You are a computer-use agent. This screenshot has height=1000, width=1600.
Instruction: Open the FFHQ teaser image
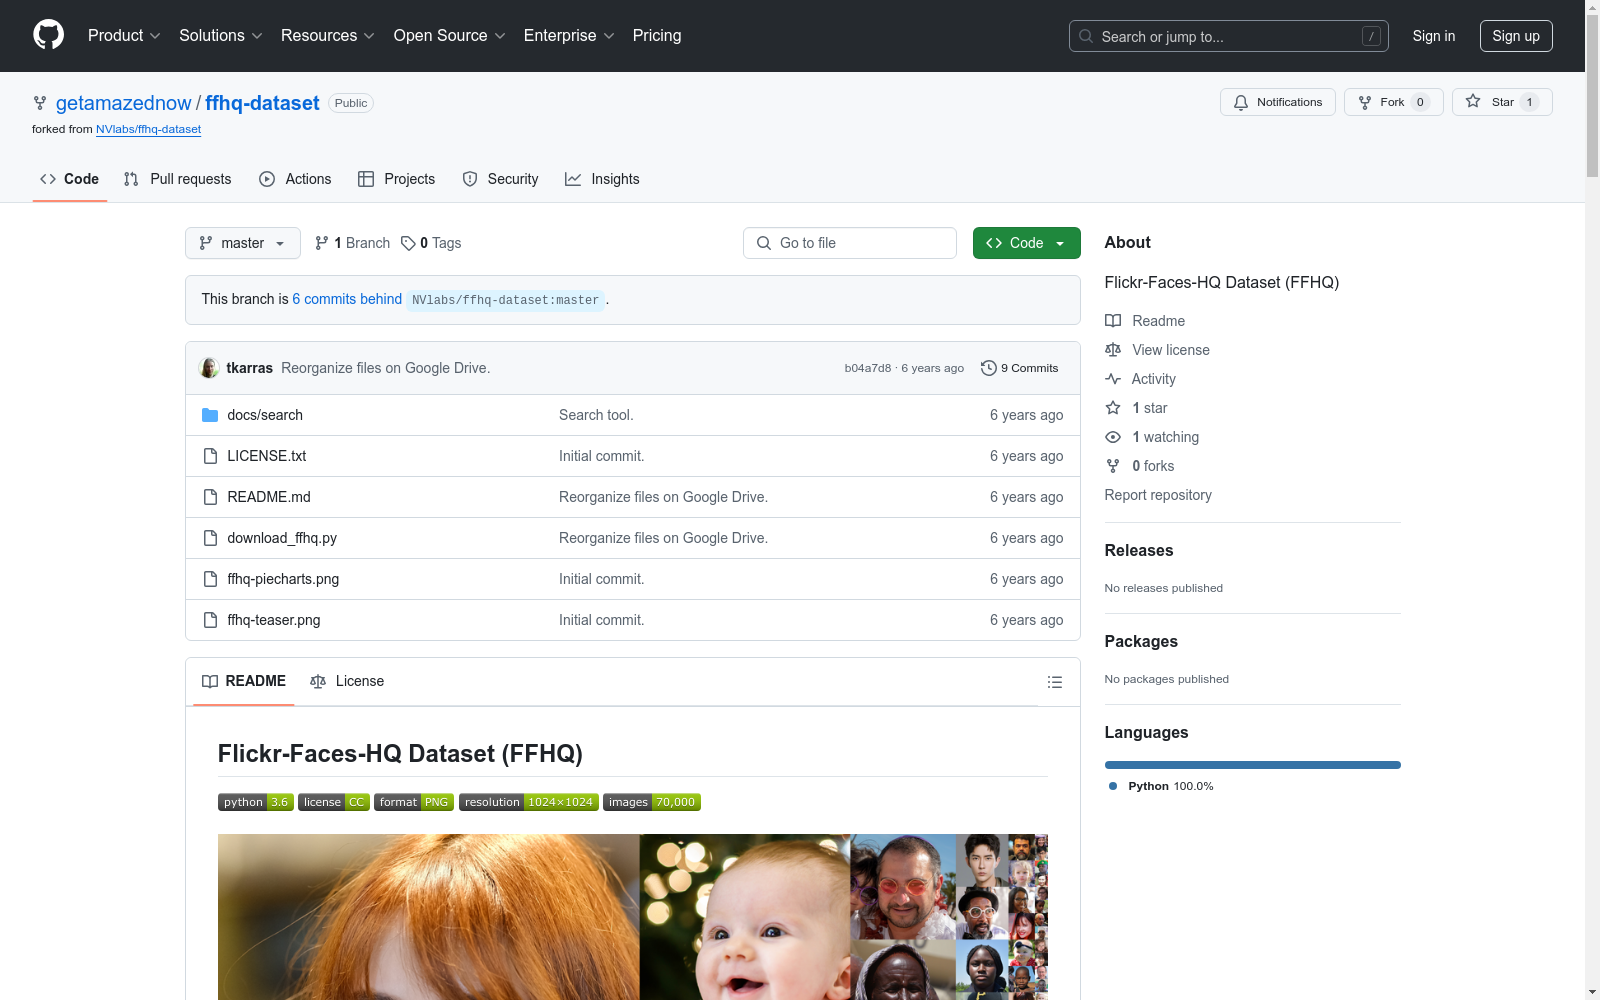(633, 917)
